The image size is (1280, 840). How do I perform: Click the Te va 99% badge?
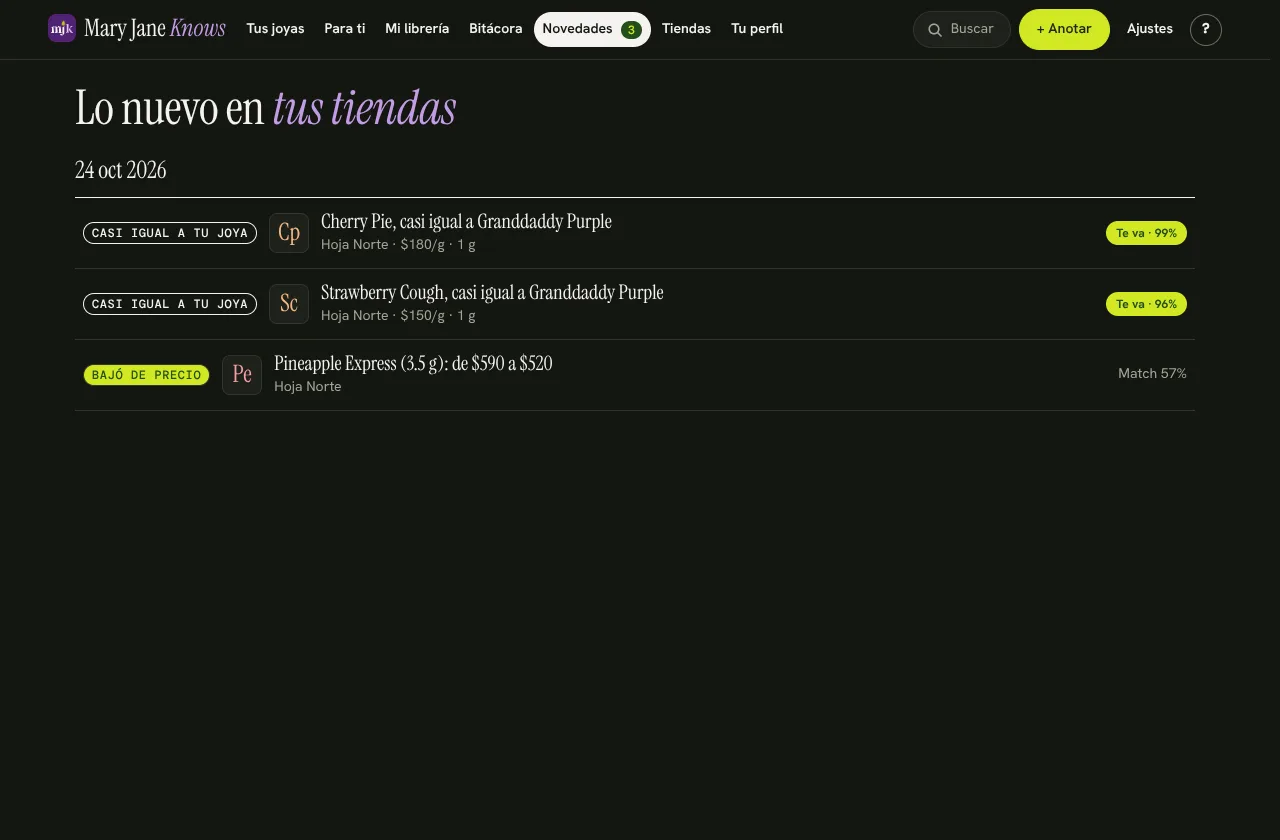pyautogui.click(x=1146, y=233)
